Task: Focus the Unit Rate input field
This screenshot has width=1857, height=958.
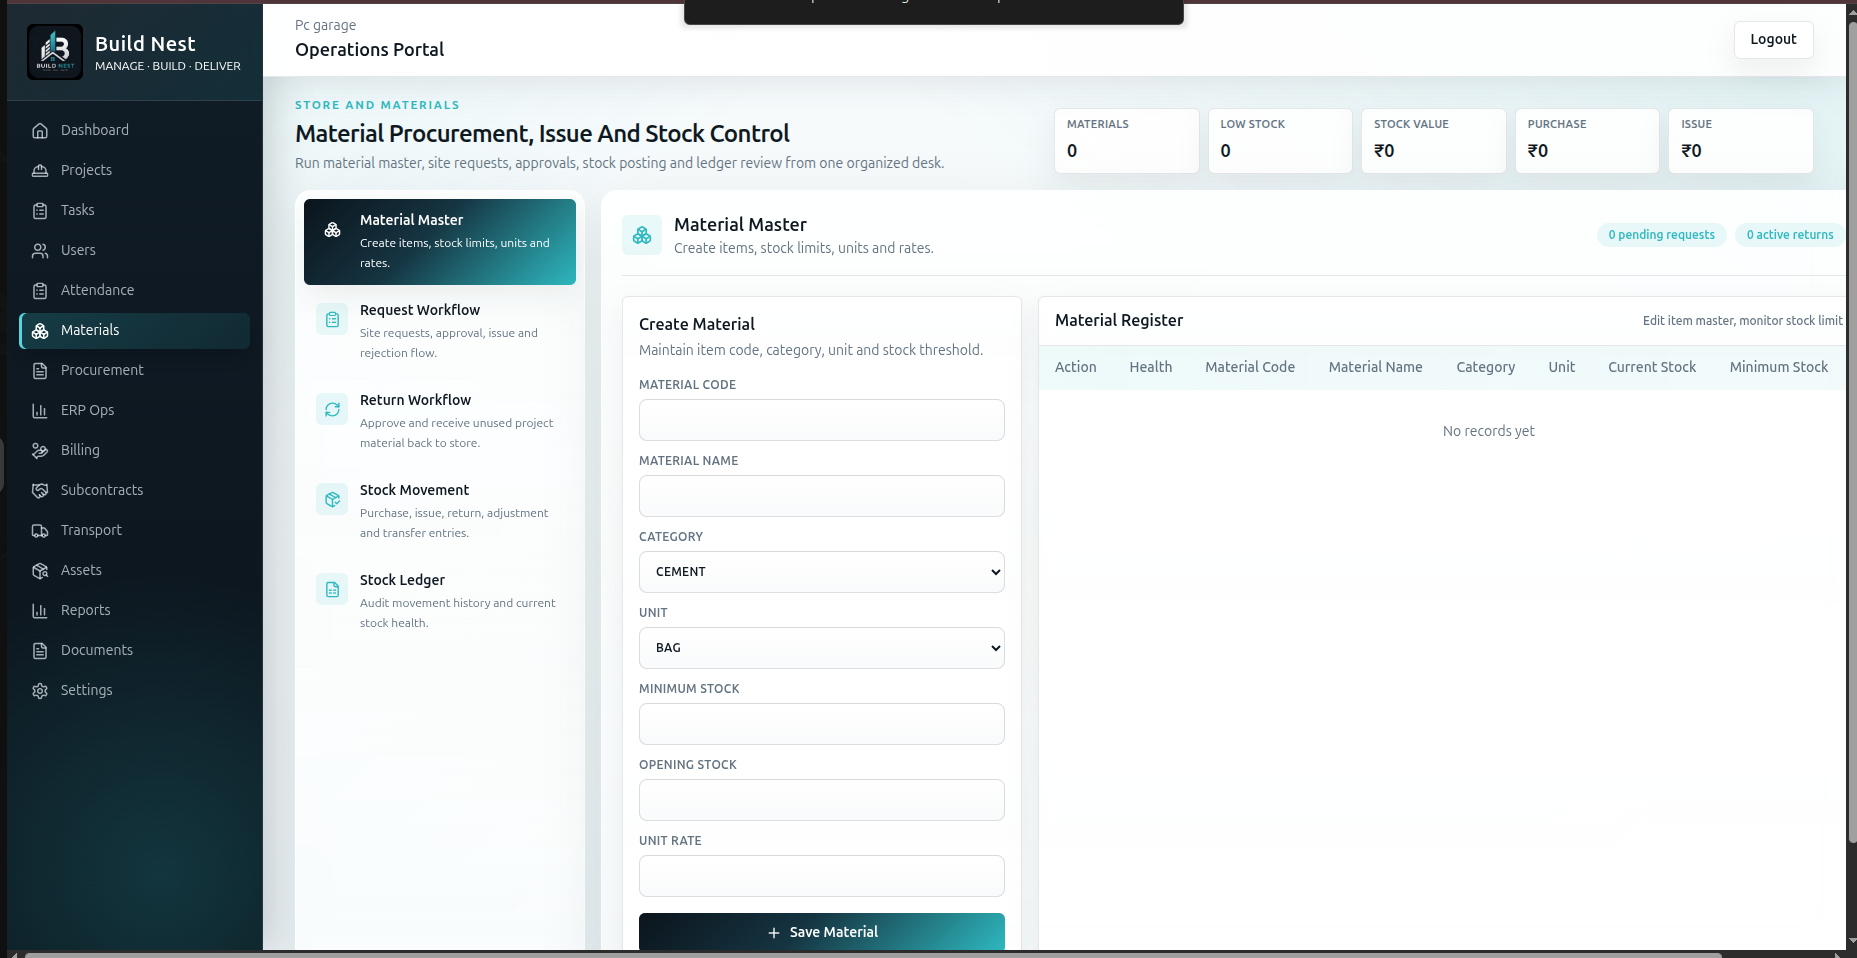Action: [822, 876]
